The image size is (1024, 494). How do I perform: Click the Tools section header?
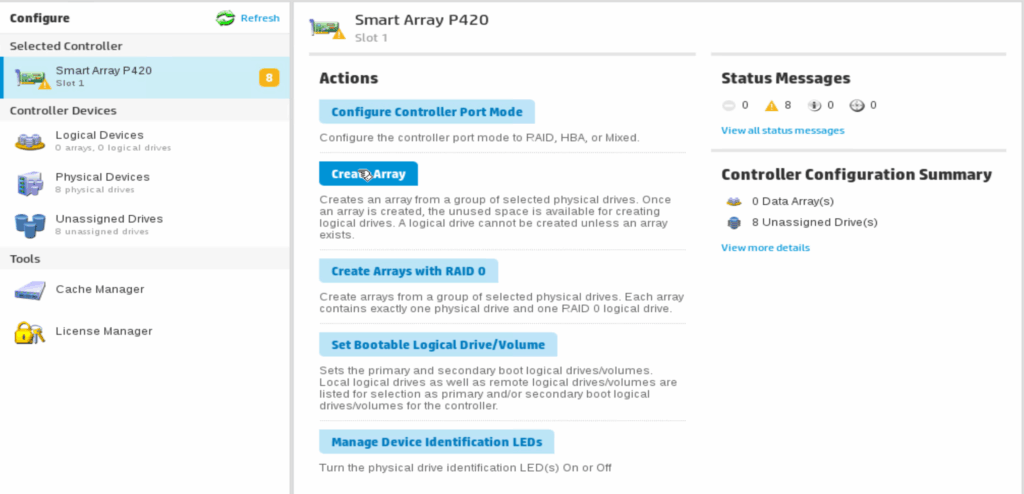pos(25,259)
